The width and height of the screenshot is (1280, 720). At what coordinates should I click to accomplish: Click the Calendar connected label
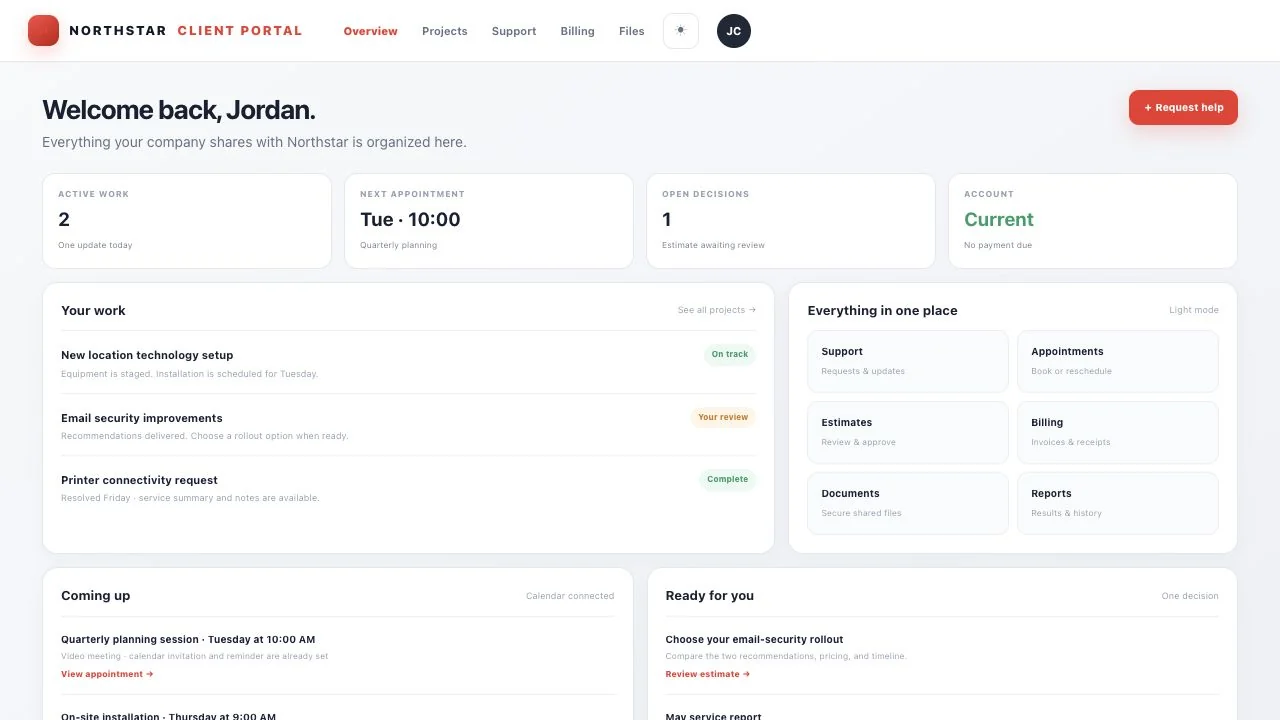point(570,596)
